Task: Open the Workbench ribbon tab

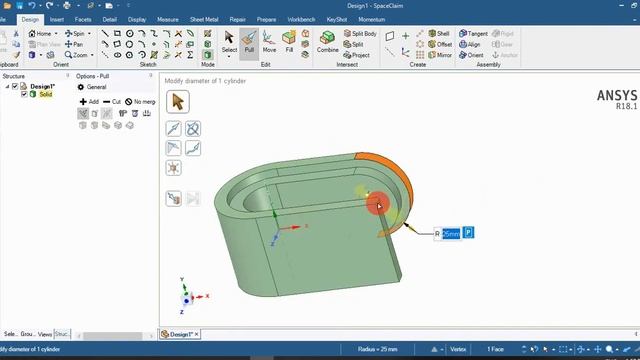Action: coord(301,19)
